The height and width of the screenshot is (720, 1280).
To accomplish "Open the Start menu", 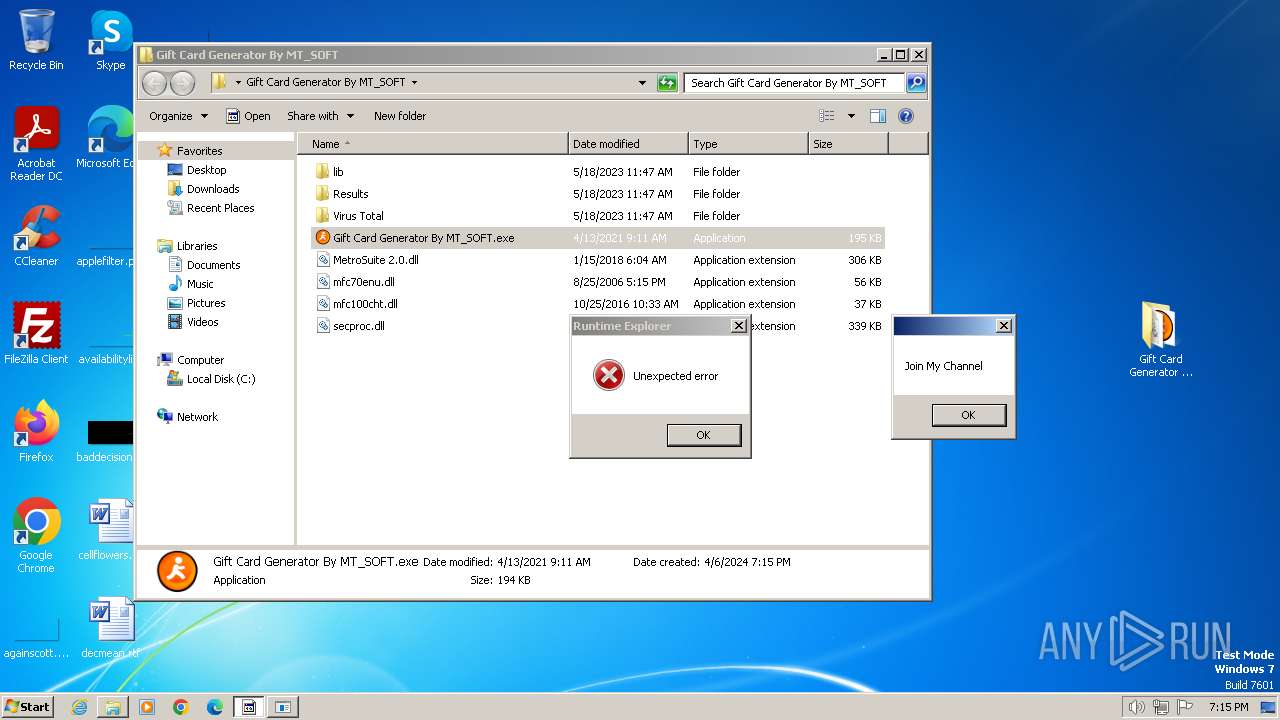I will coord(28,707).
